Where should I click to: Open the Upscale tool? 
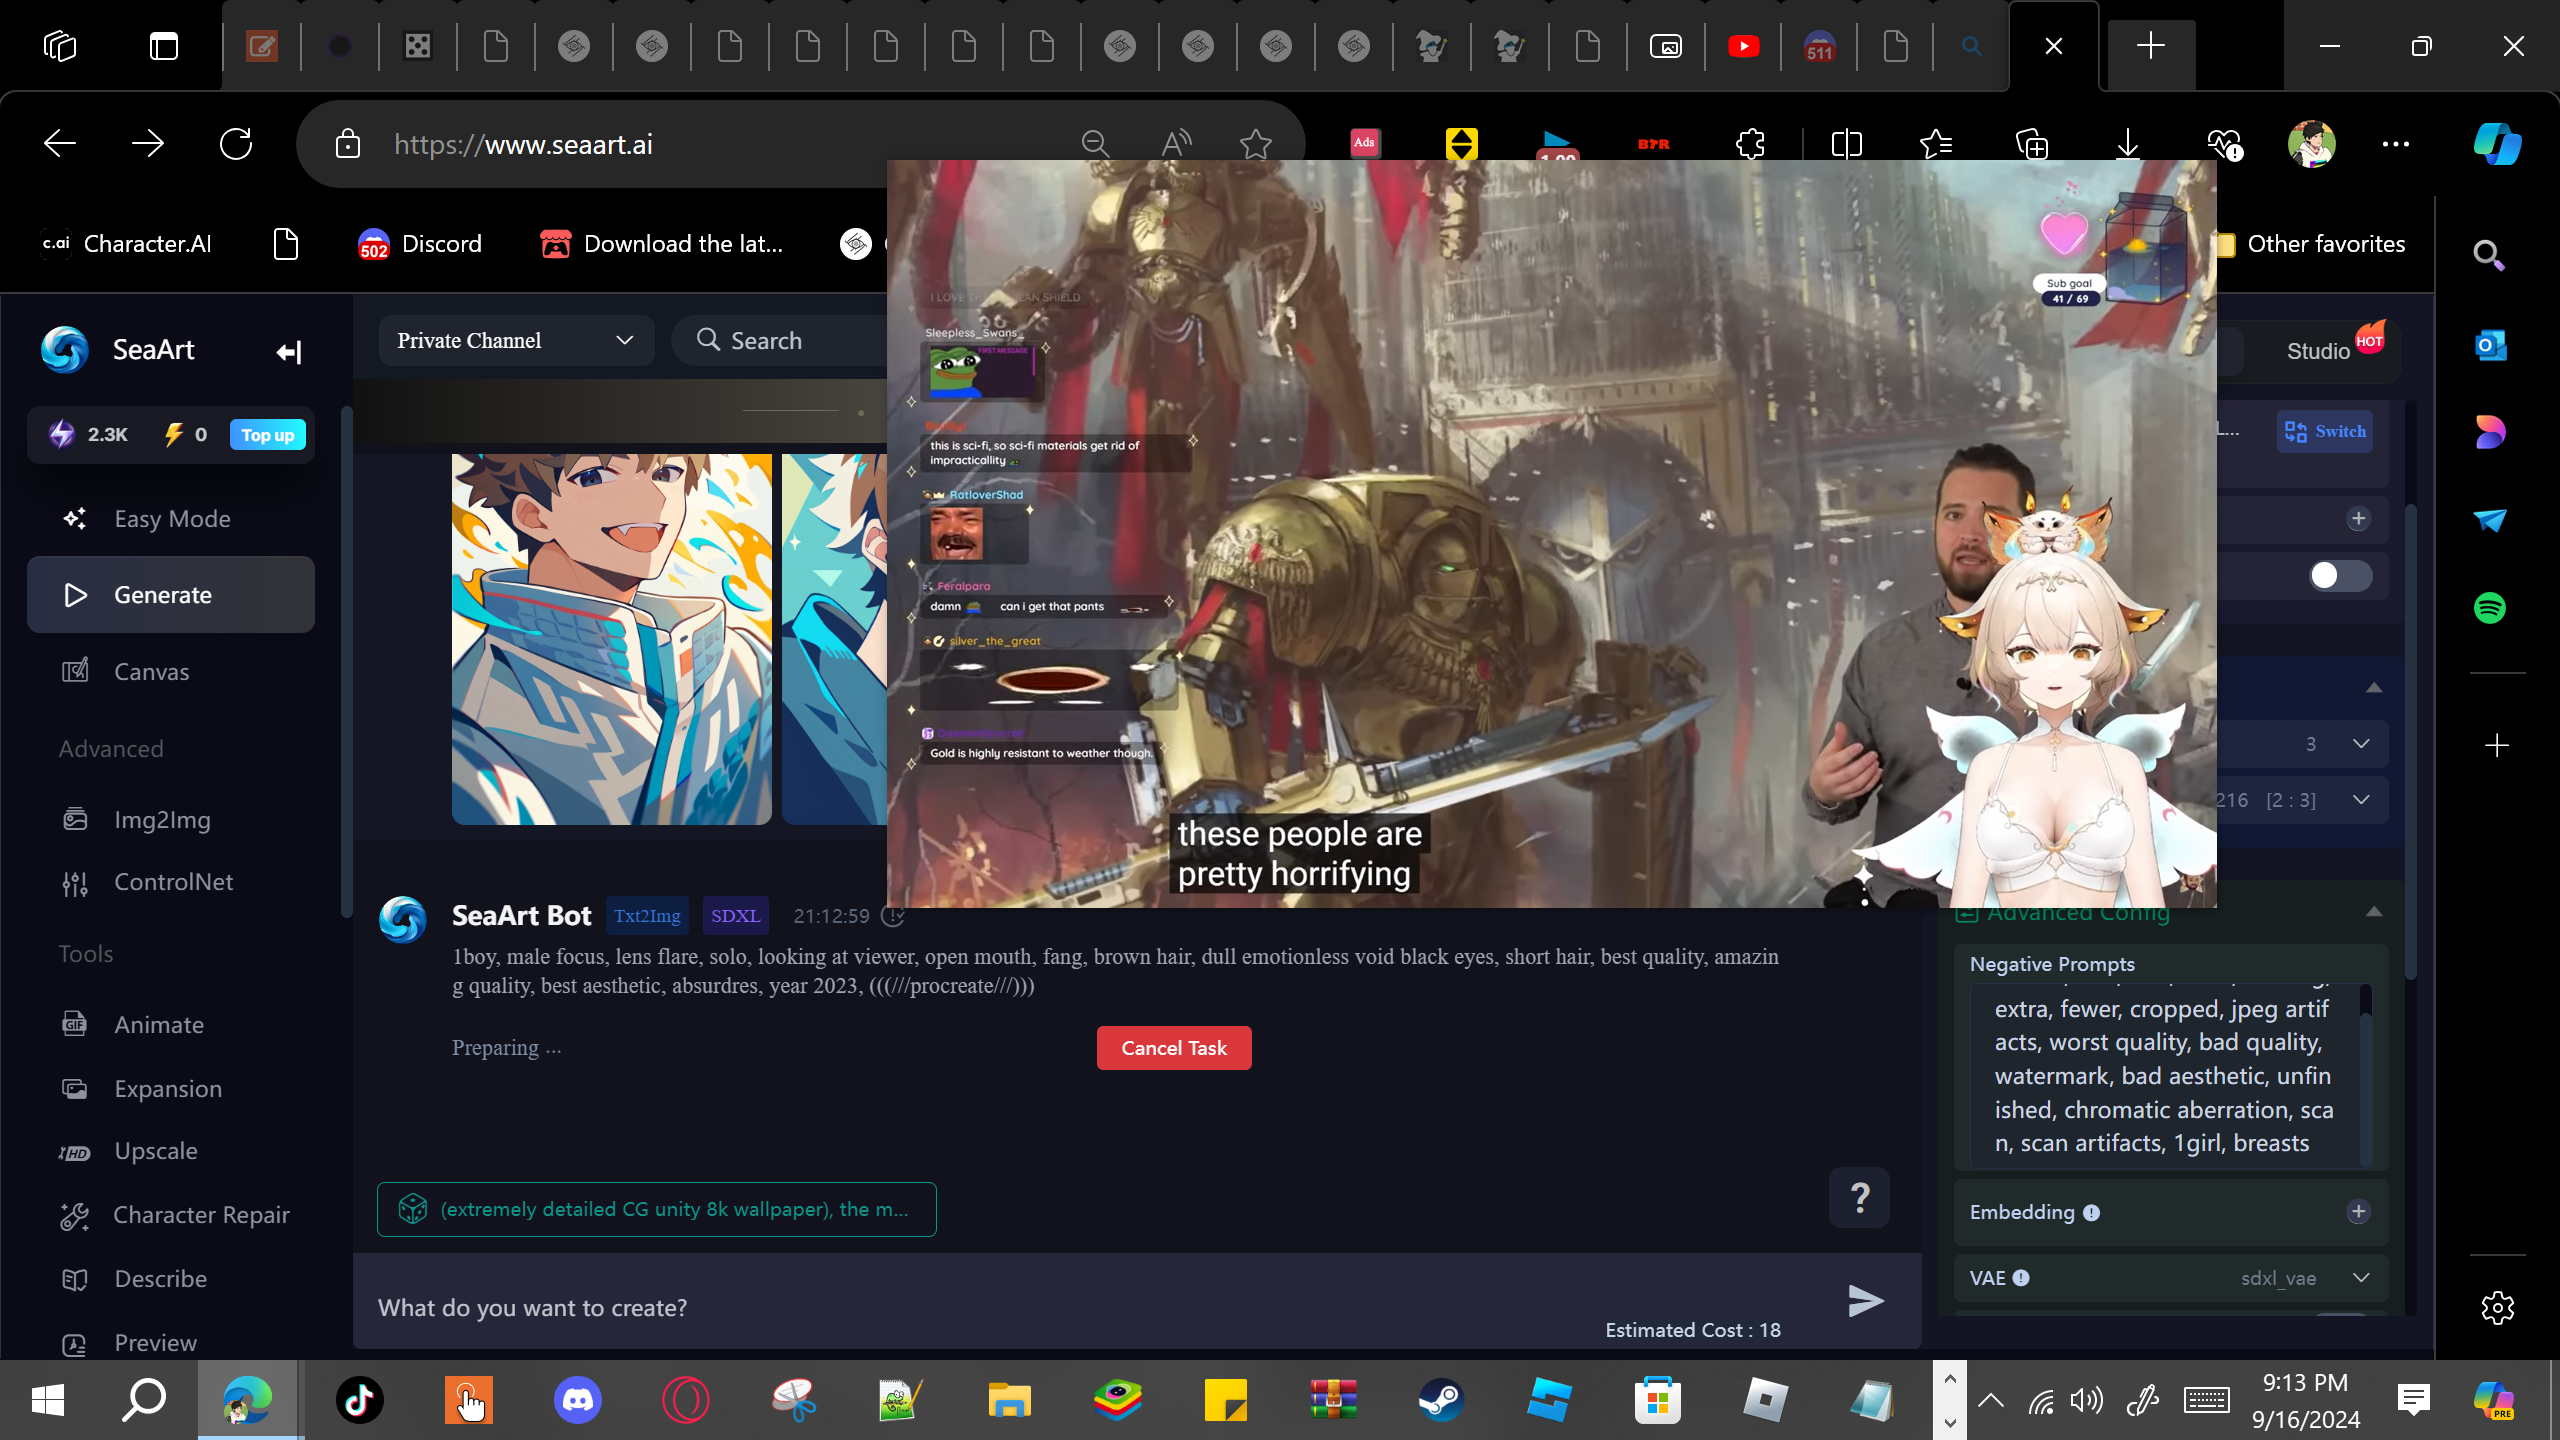171,1151
